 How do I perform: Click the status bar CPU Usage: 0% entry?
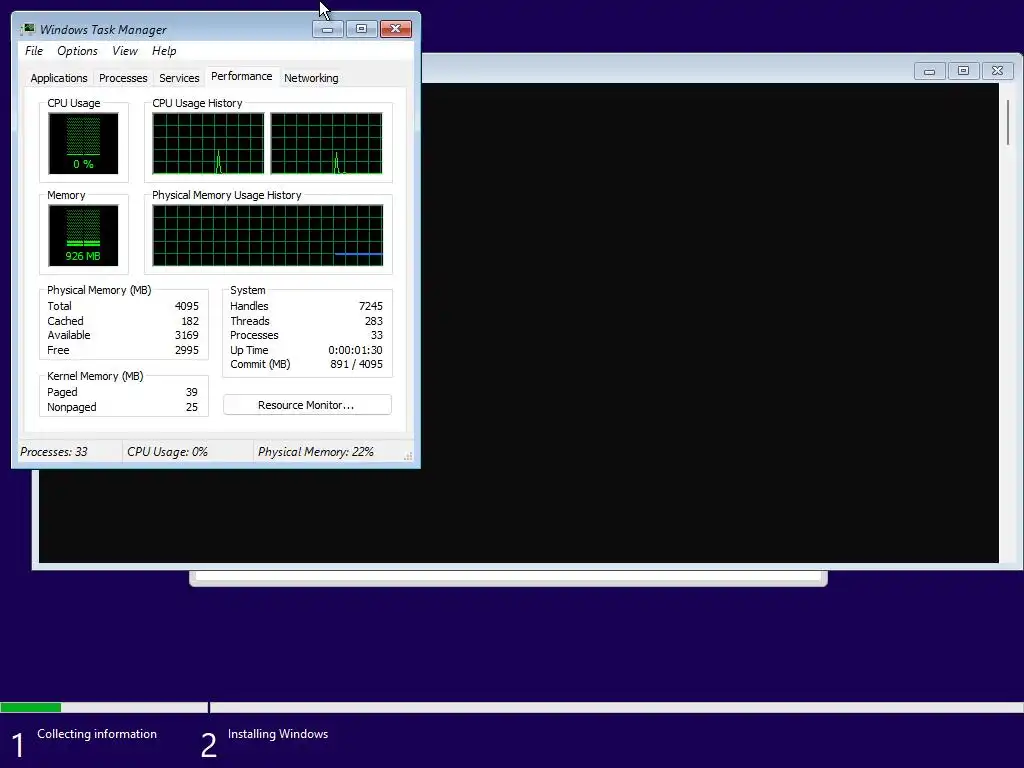167,452
